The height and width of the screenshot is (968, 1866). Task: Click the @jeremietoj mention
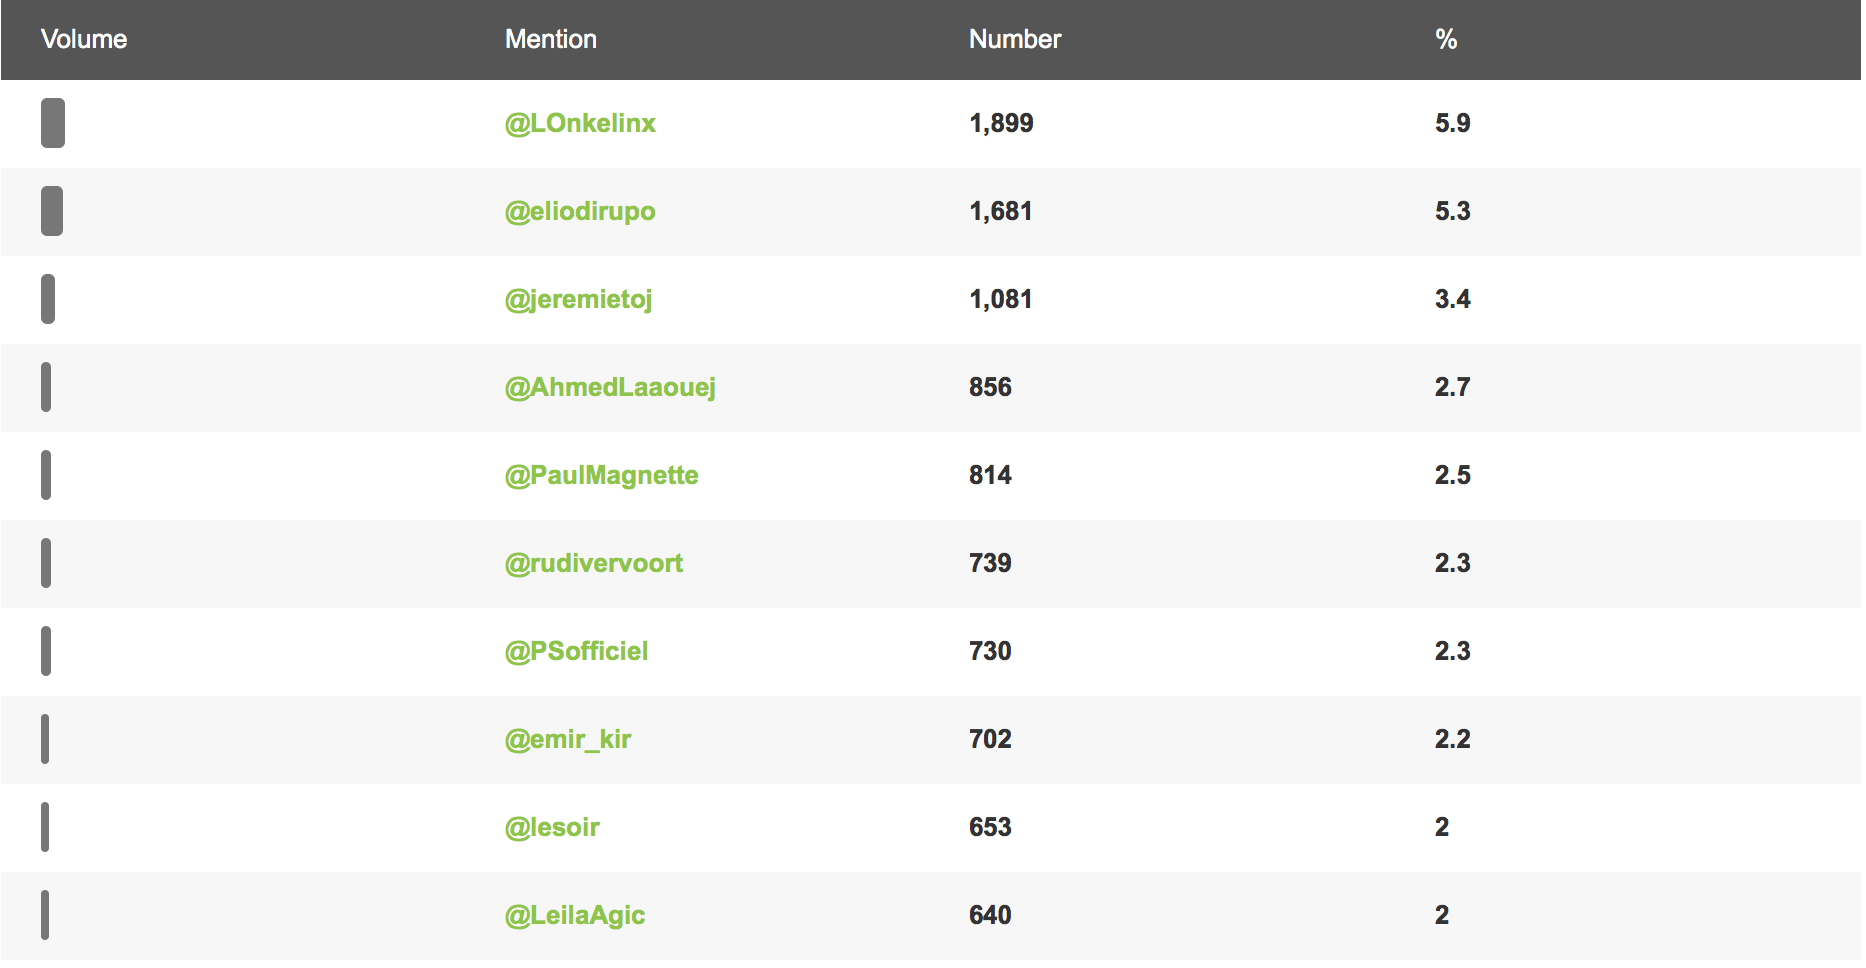pos(578,299)
